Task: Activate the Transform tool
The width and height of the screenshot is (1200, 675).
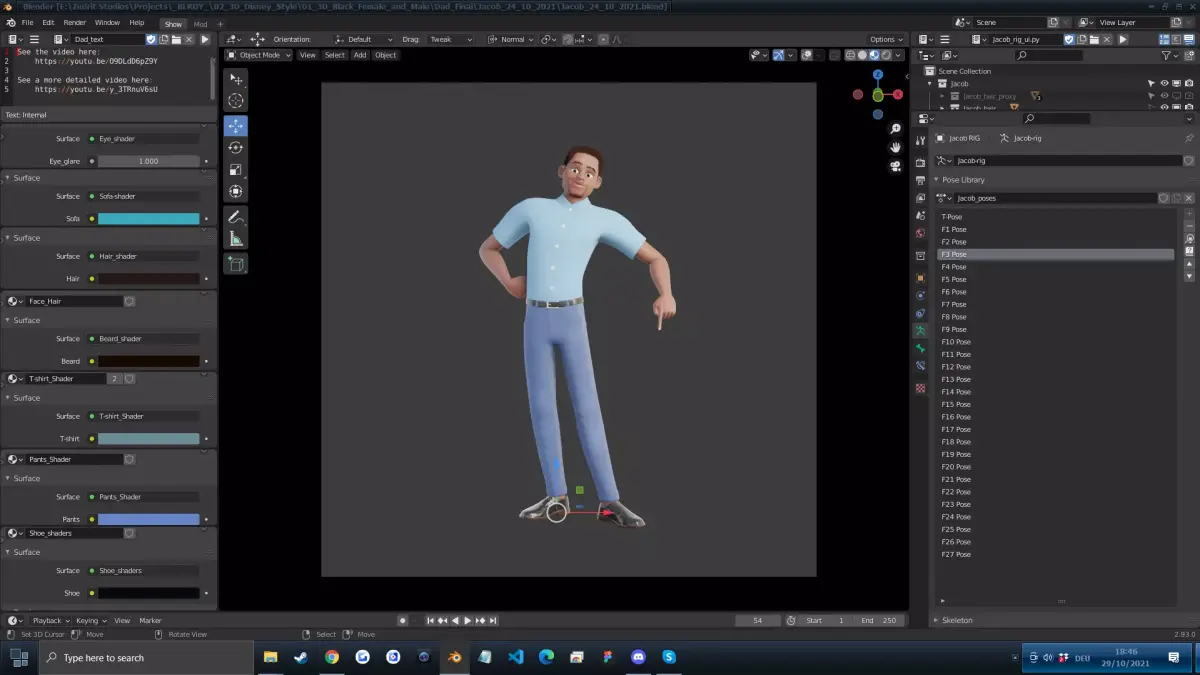Action: click(236, 192)
